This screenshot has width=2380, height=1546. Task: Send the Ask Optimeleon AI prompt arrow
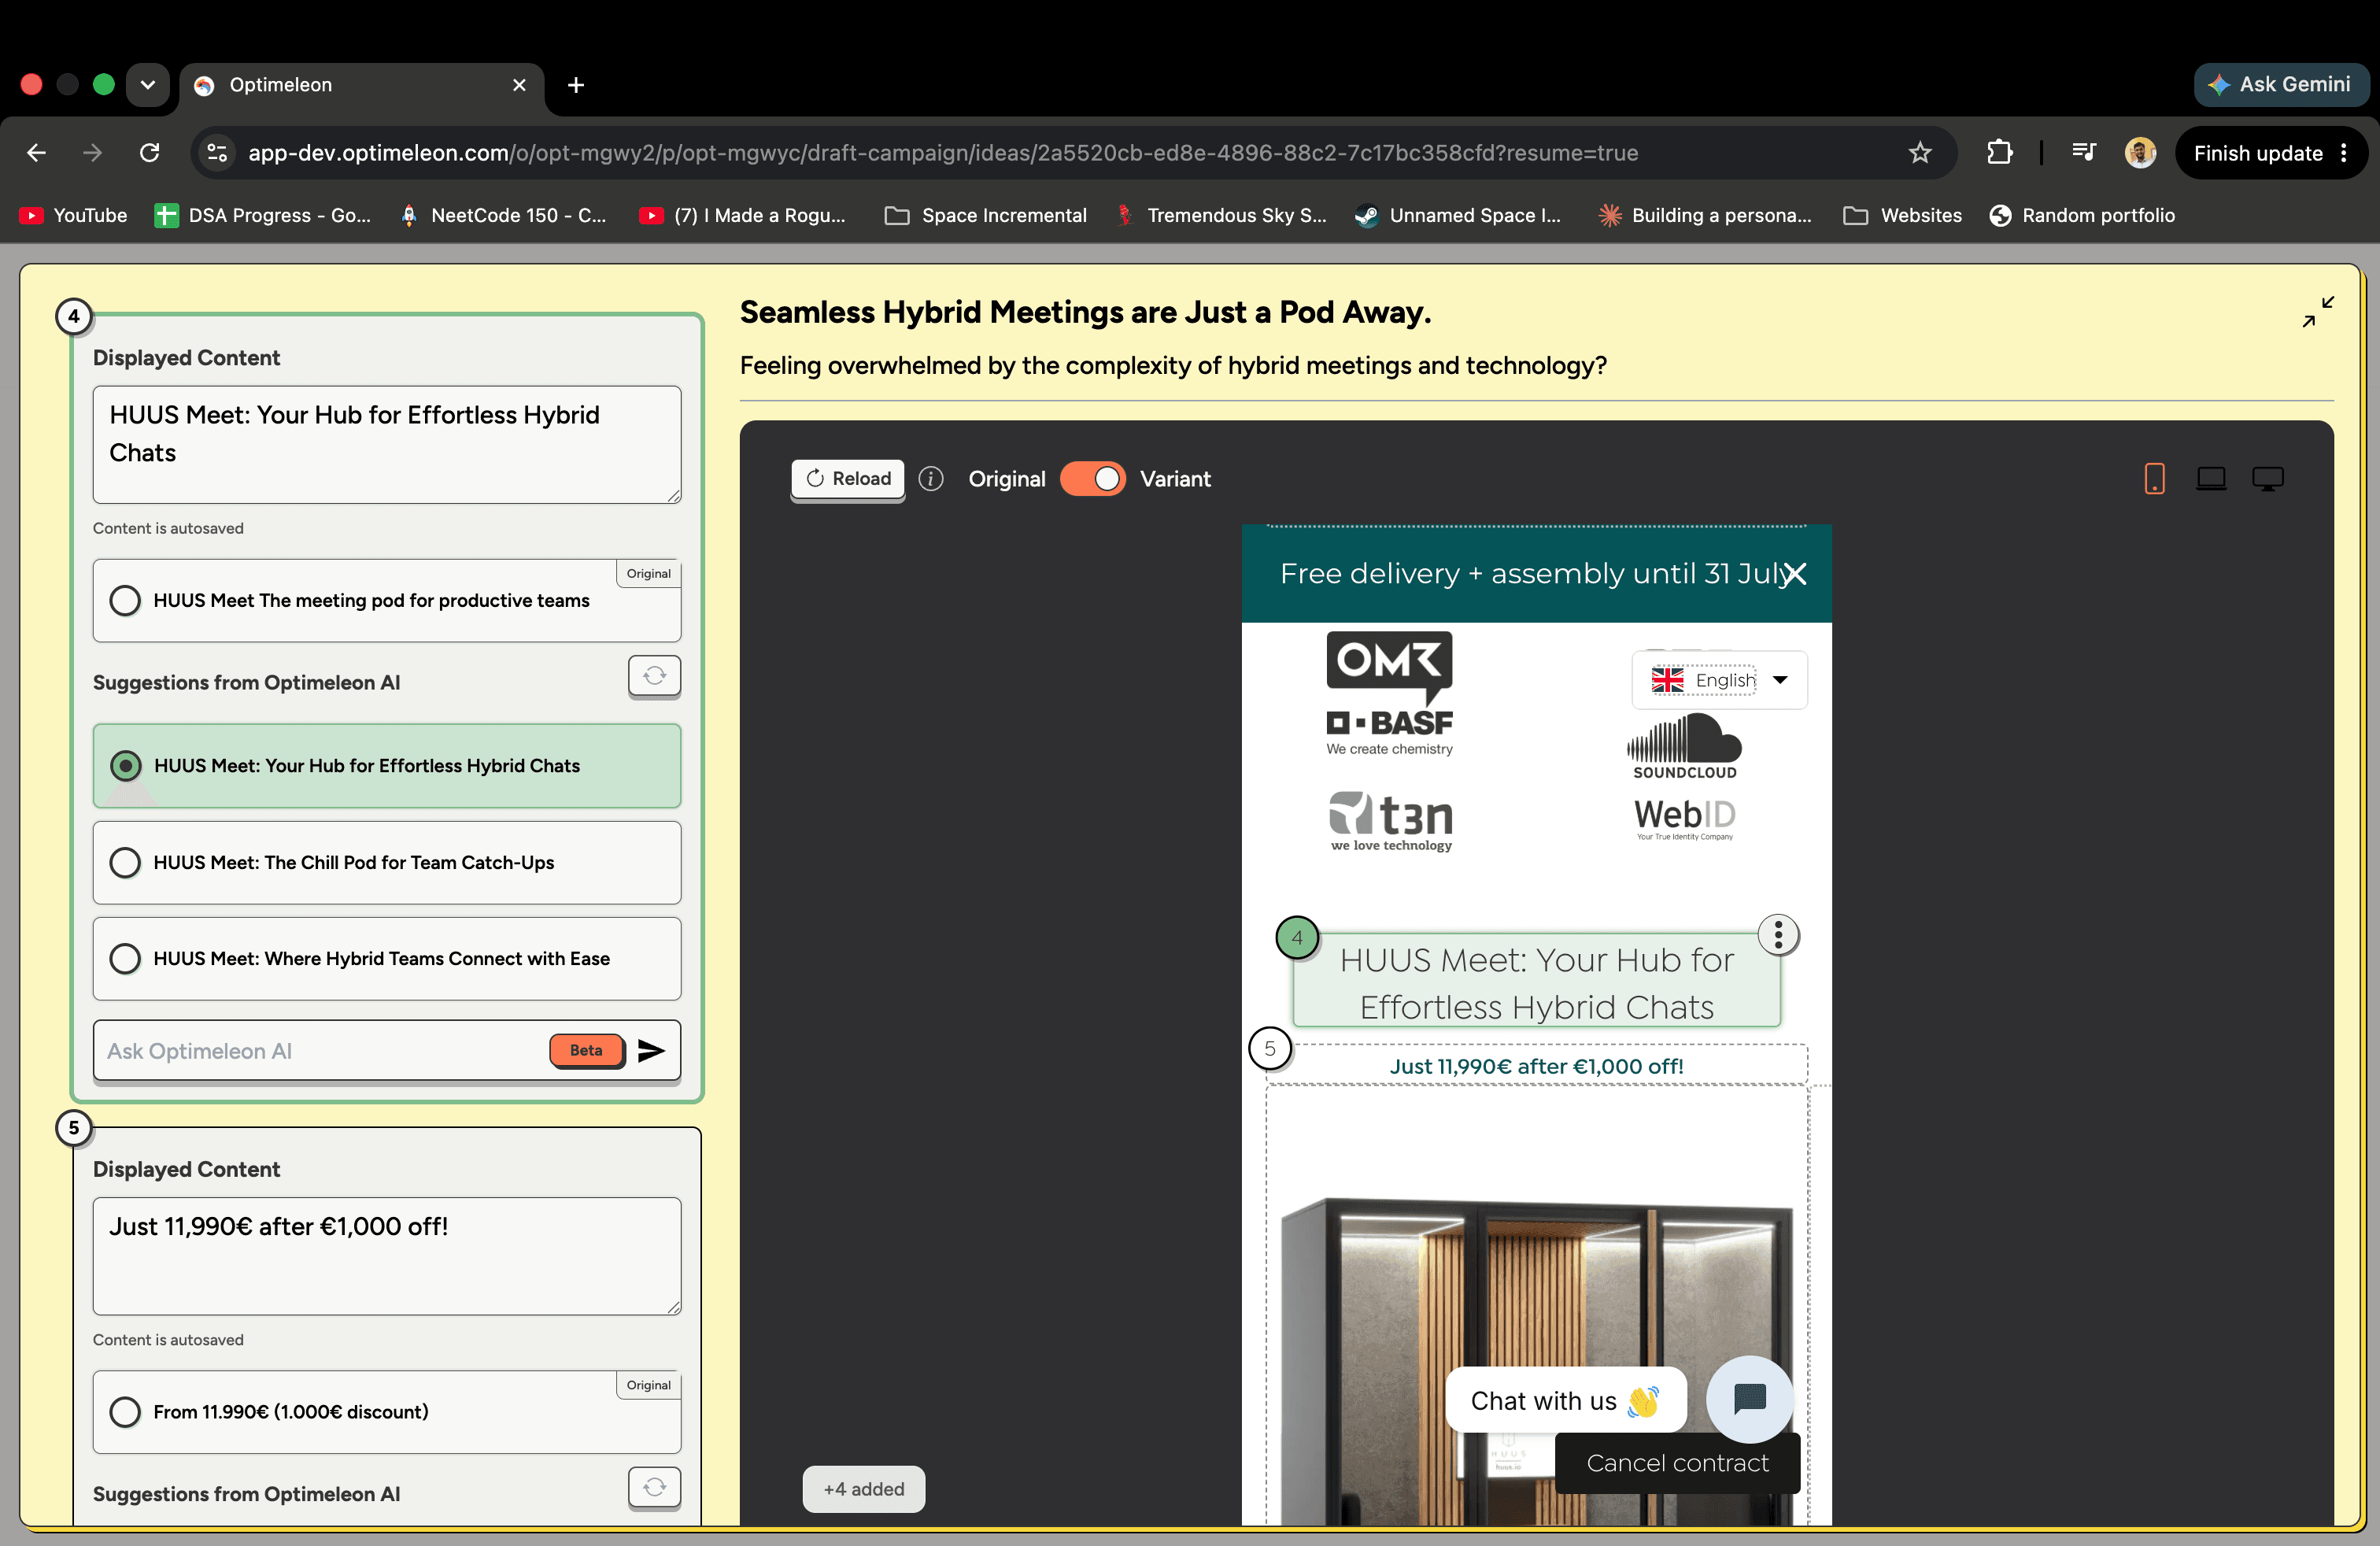click(x=651, y=1050)
